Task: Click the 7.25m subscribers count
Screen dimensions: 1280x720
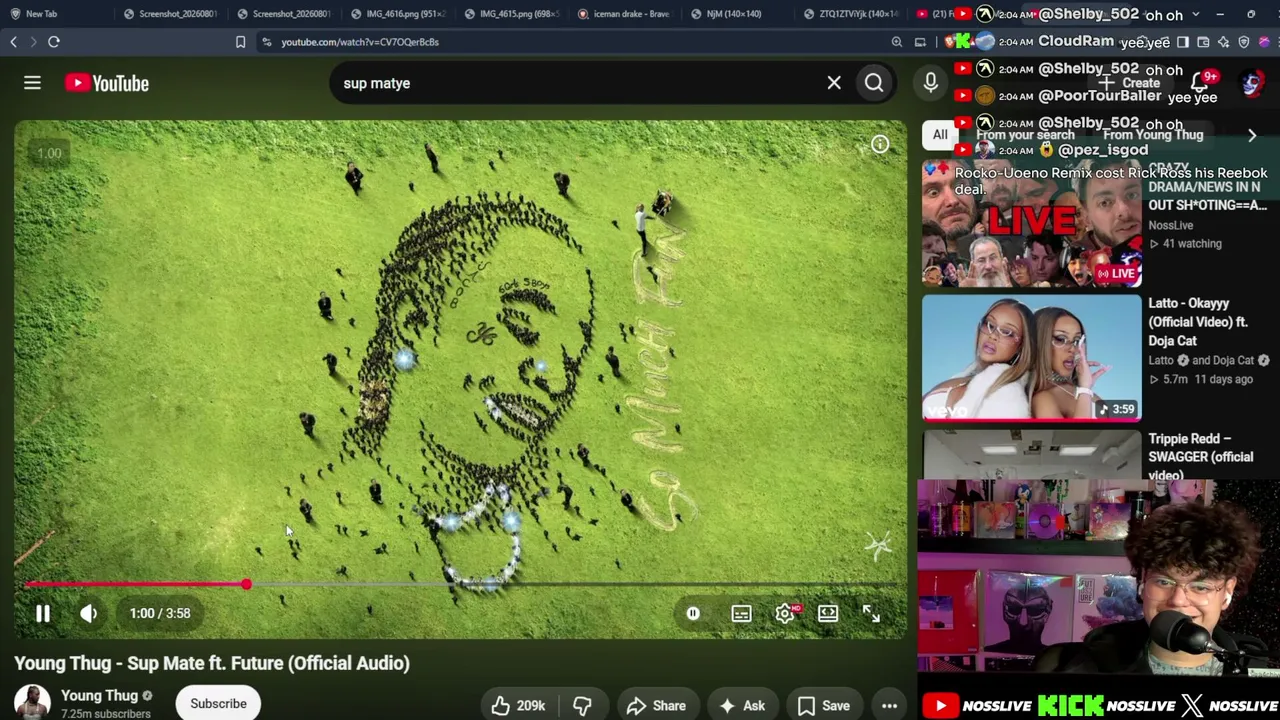Action: coord(106,714)
